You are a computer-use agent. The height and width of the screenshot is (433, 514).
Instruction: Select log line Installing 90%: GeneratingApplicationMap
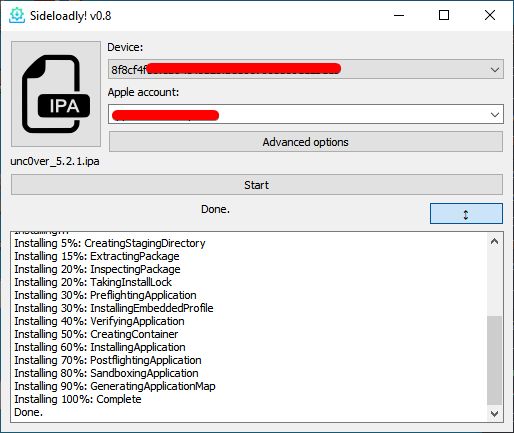click(115, 386)
